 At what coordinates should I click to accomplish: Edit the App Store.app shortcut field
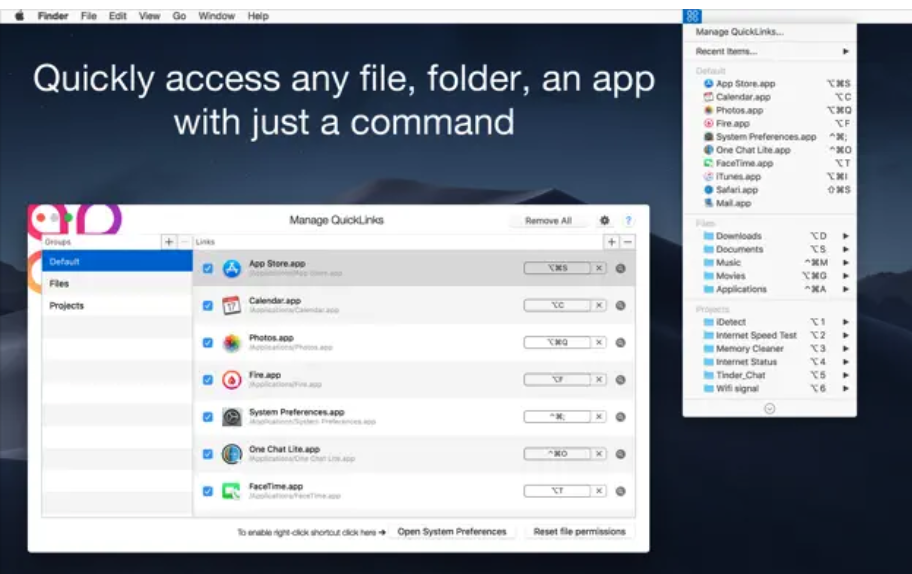557,268
